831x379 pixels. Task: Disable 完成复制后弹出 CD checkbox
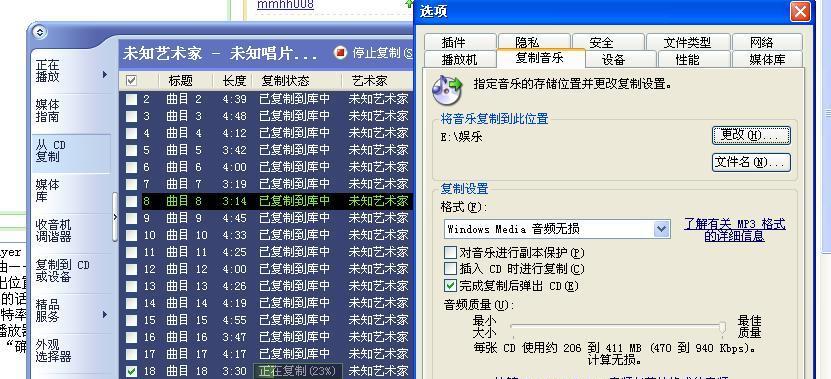point(450,286)
